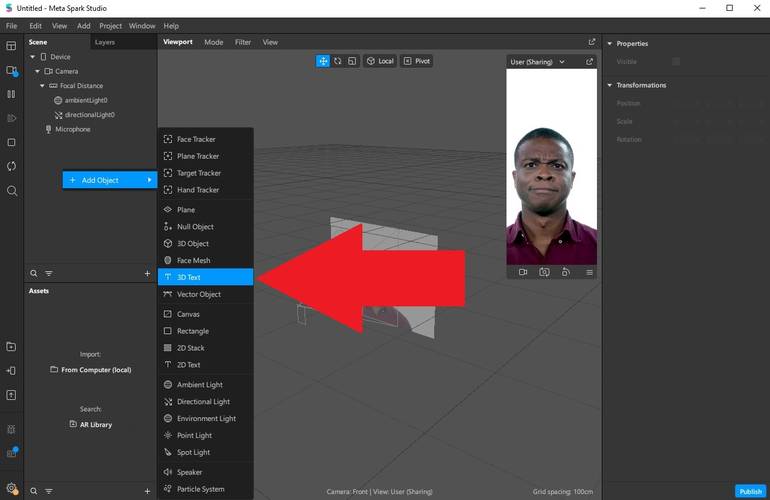Click the Assets panel plus button

(147, 491)
